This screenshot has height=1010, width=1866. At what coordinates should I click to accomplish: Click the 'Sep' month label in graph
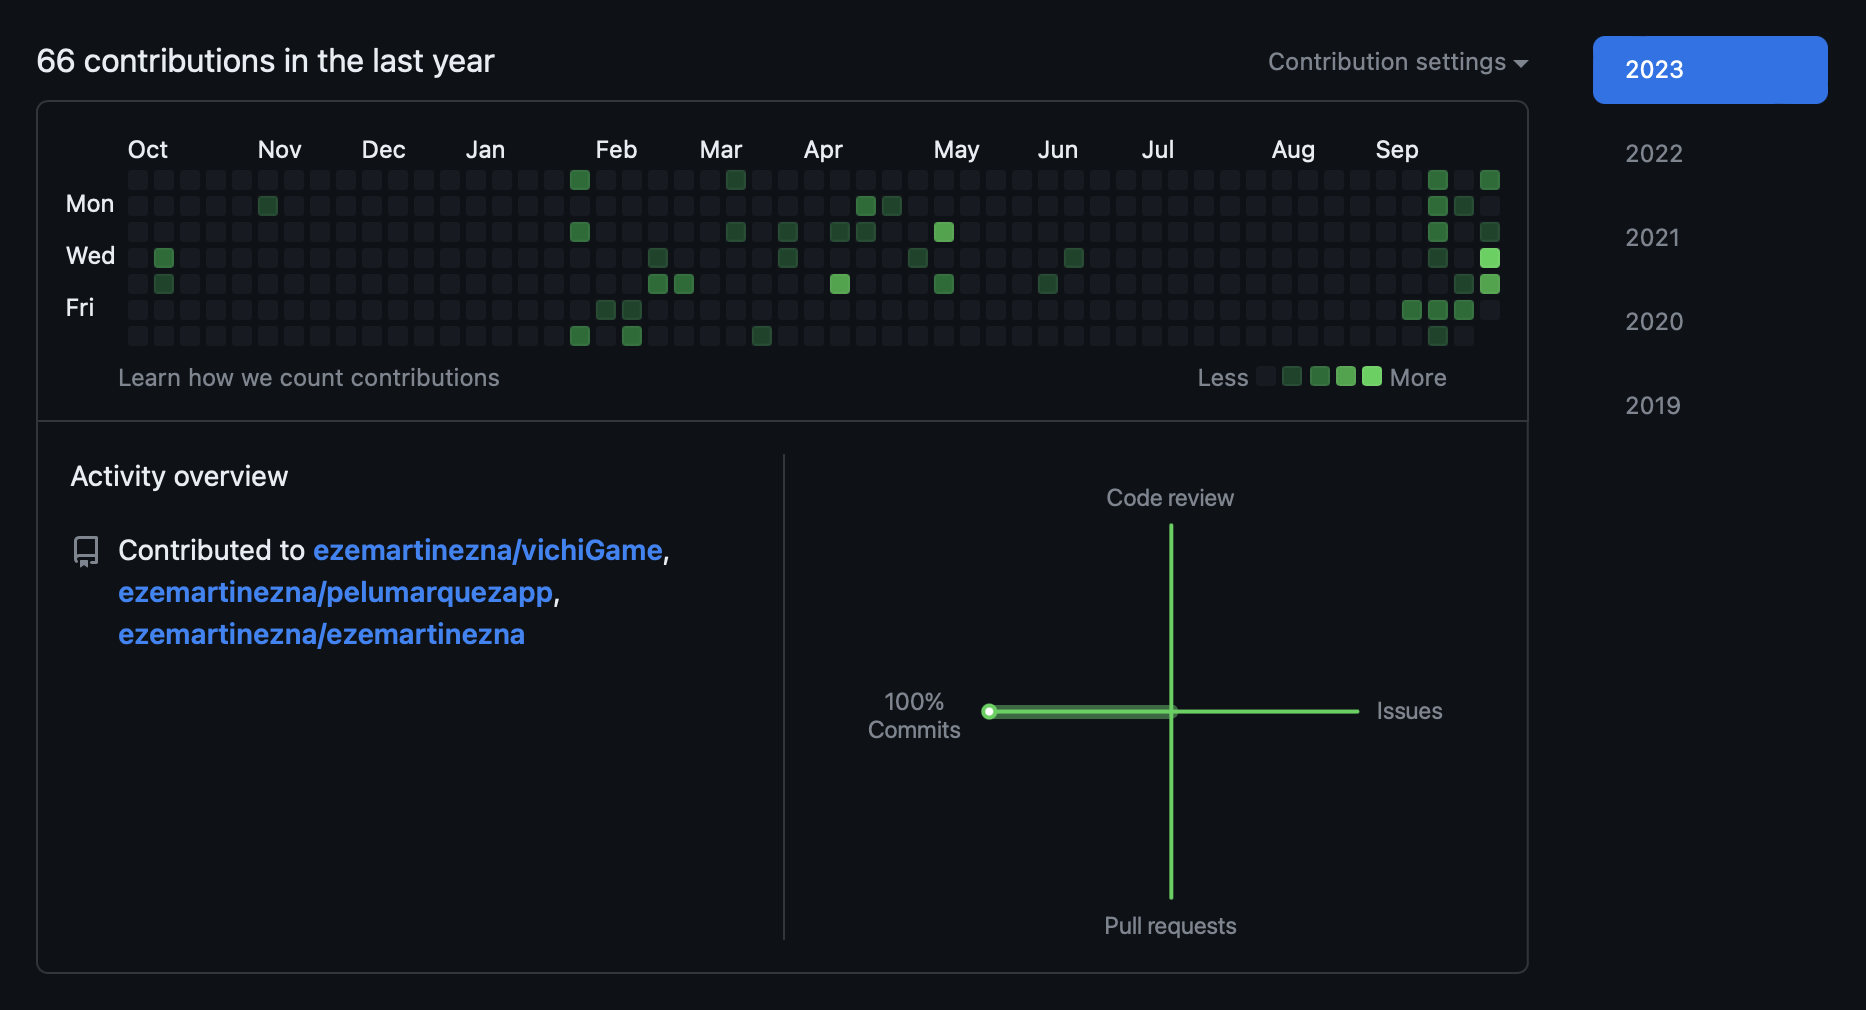tap(1397, 150)
